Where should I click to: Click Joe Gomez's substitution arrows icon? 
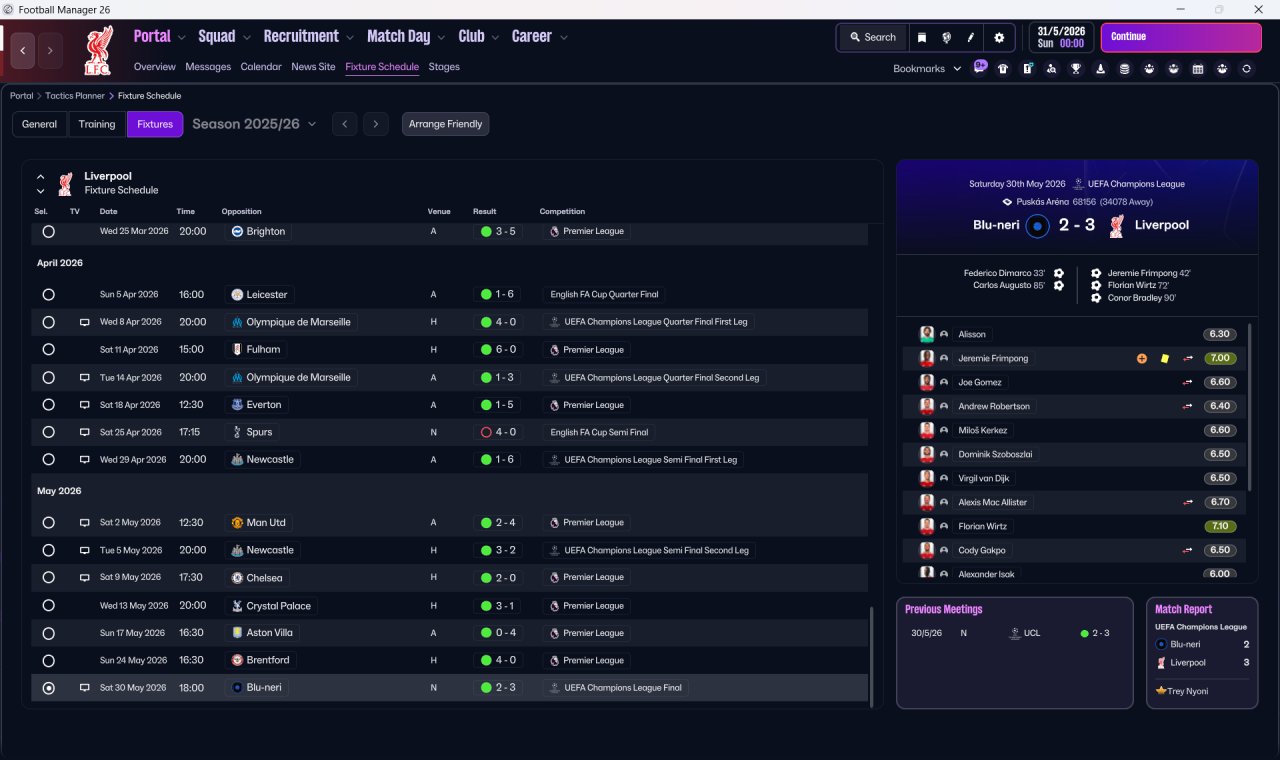(x=1188, y=382)
